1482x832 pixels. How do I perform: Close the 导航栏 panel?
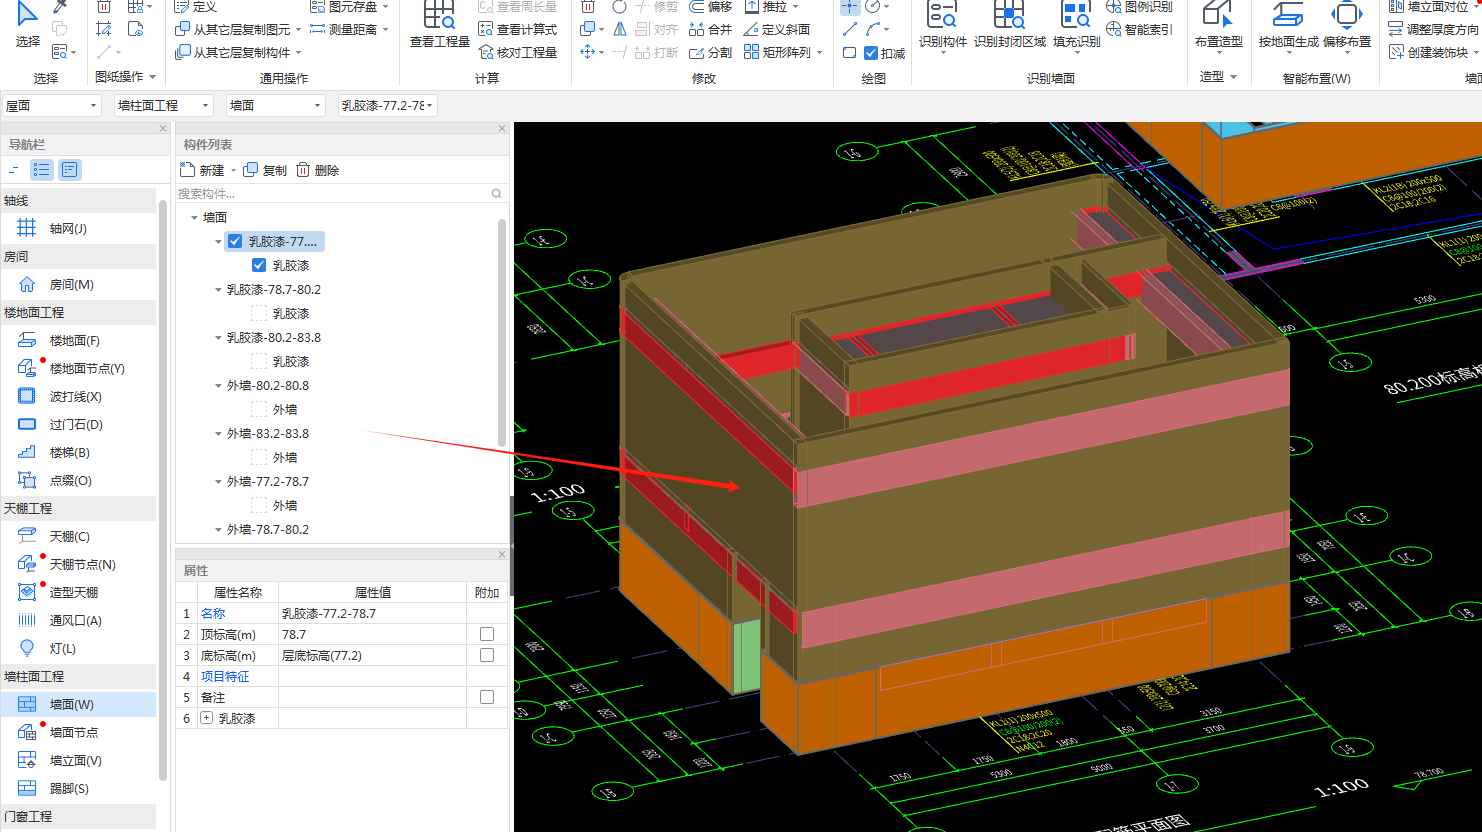tap(163, 129)
